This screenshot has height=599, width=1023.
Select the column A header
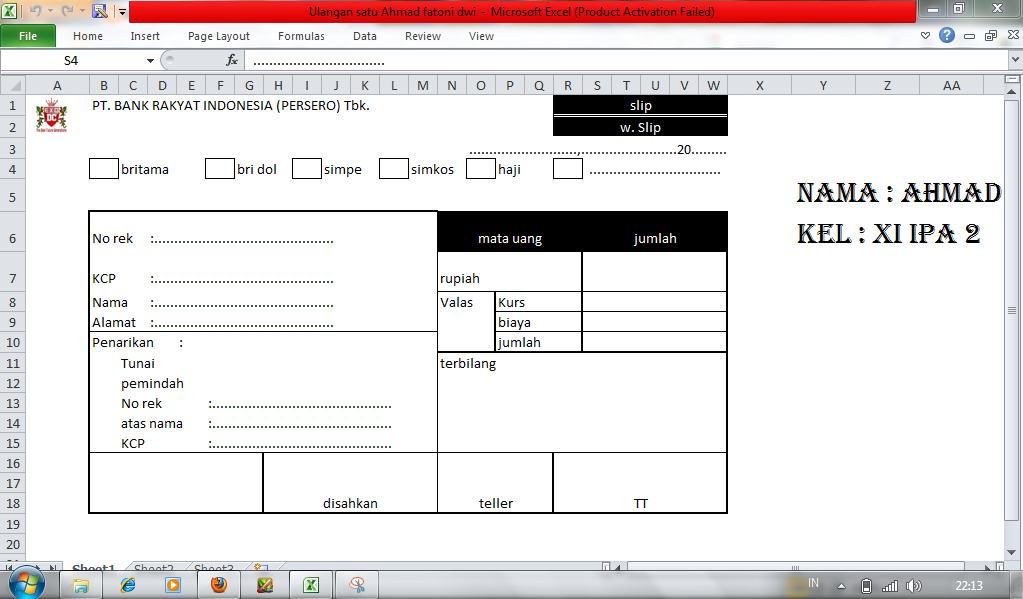(57, 85)
